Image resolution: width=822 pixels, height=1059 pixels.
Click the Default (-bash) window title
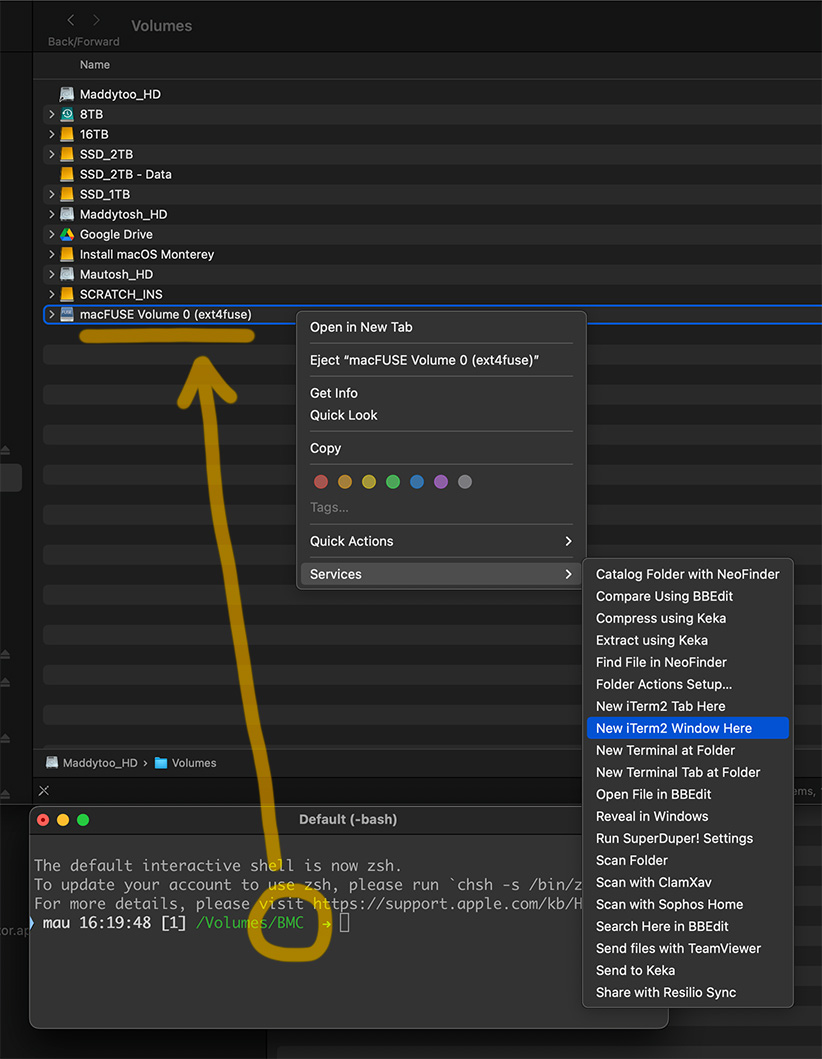348,819
